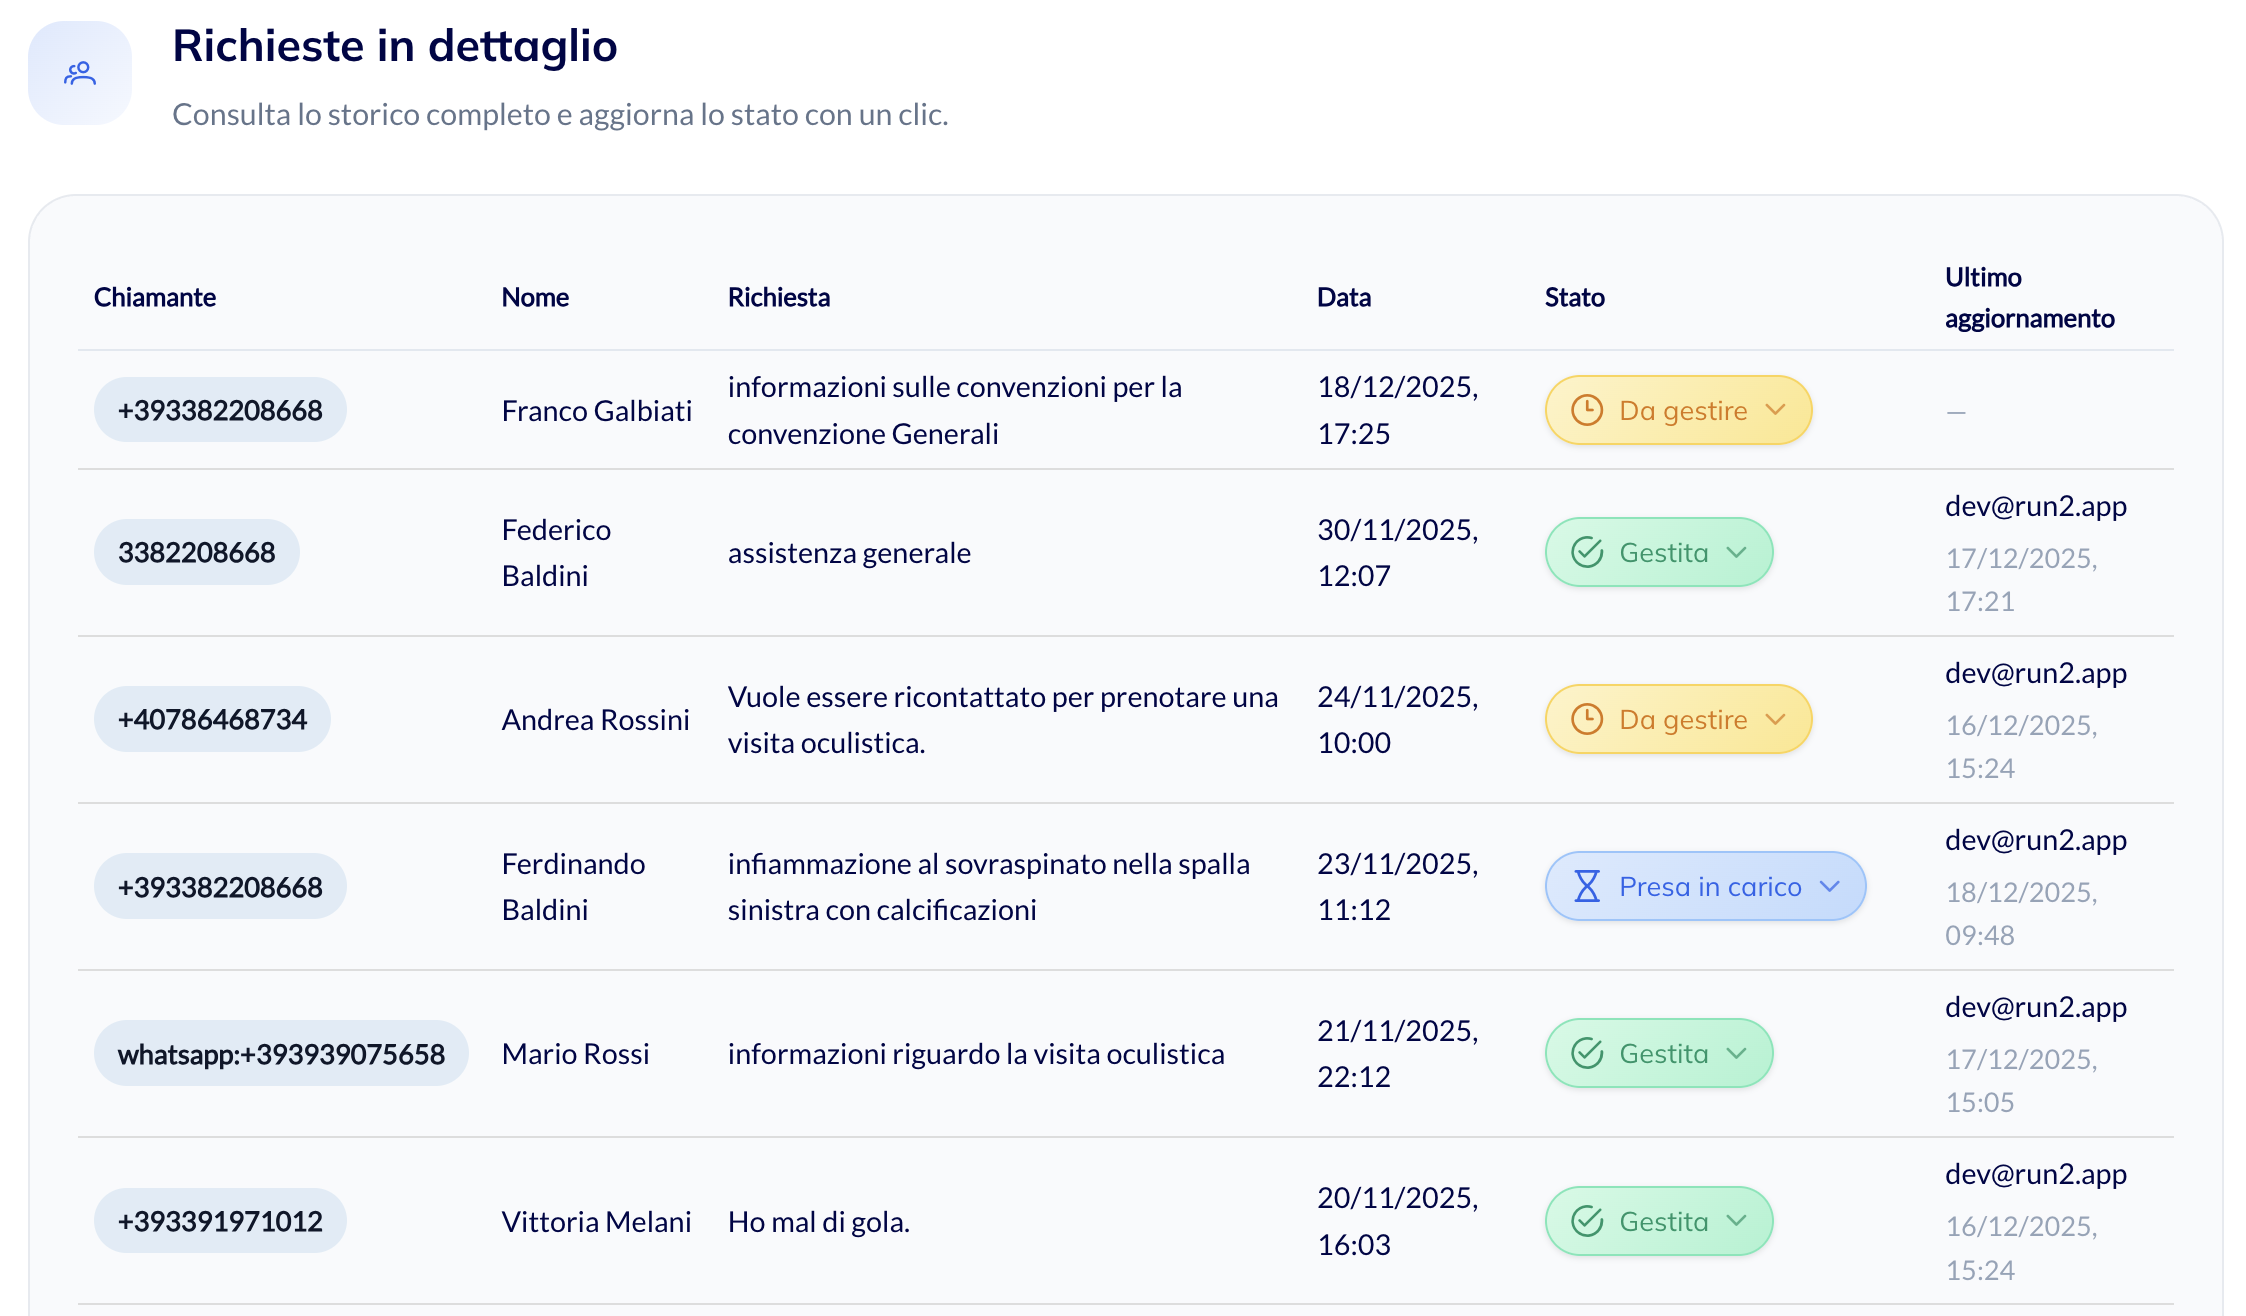Image resolution: width=2246 pixels, height=1316 pixels.
Task: Click the clock icon in Franco Galbiati's status badge
Action: pyautogui.click(x=1589, y=410)
